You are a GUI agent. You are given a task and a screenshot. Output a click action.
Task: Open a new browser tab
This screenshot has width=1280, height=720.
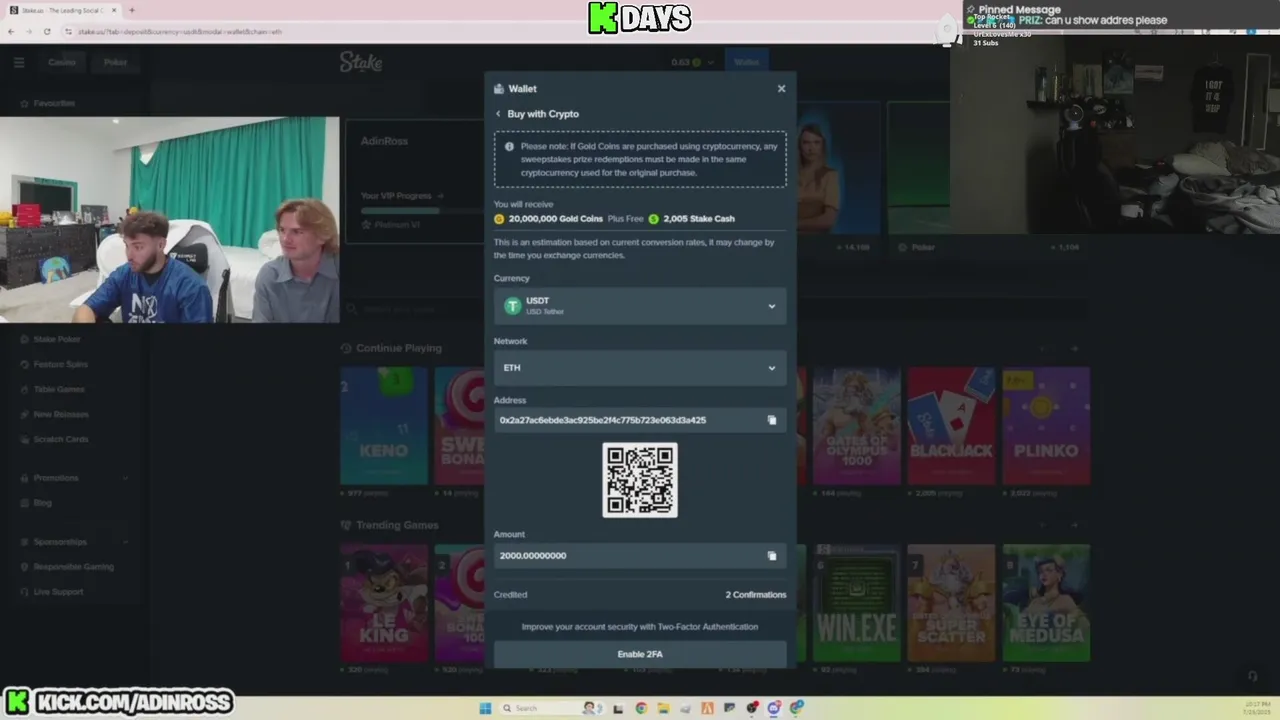(131, 10)
